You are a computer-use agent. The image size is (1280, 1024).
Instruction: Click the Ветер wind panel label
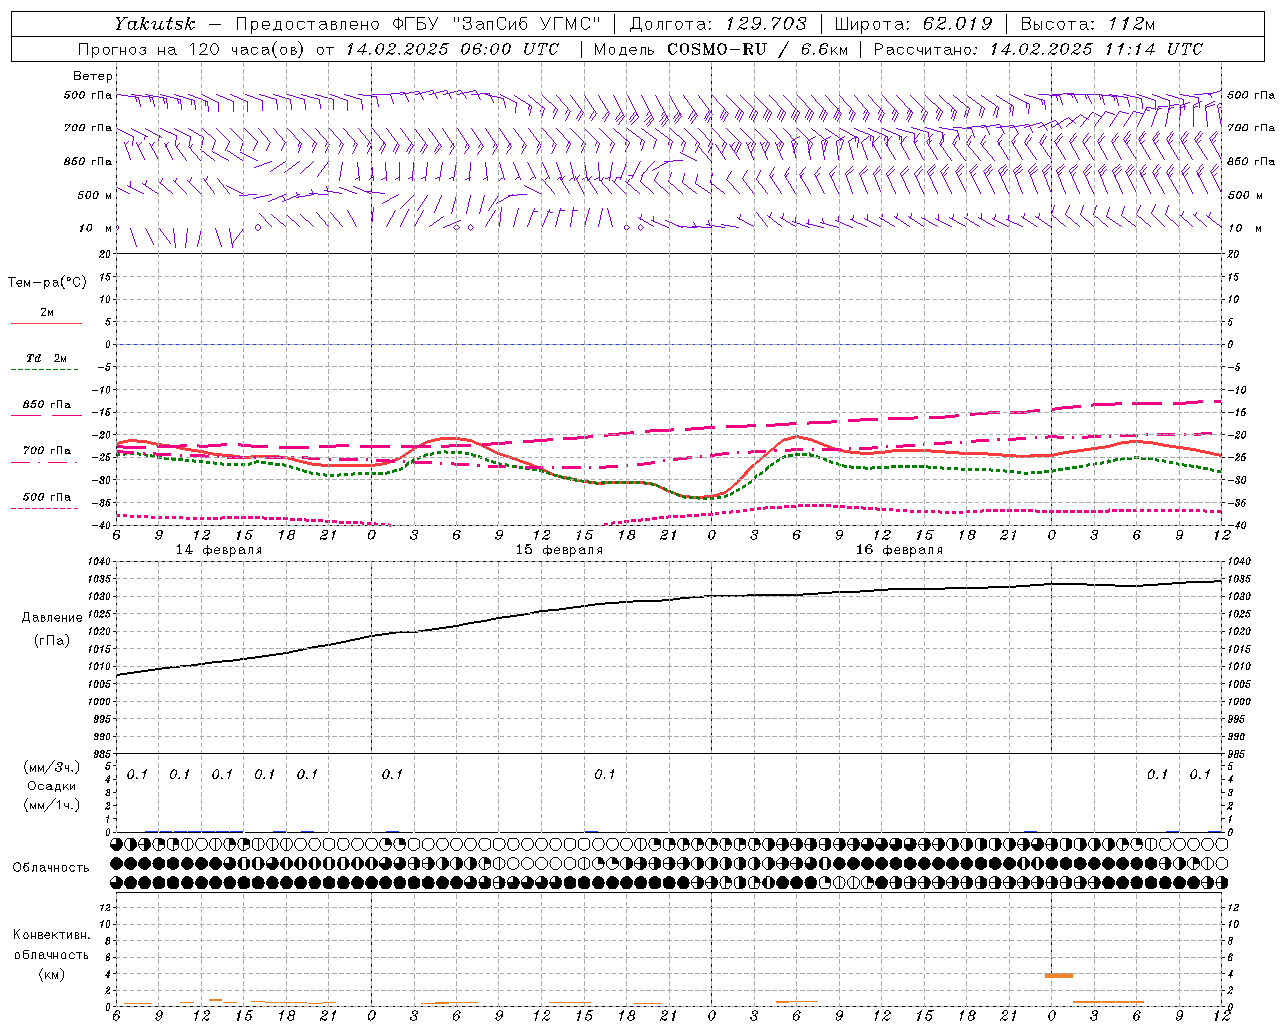92,76
